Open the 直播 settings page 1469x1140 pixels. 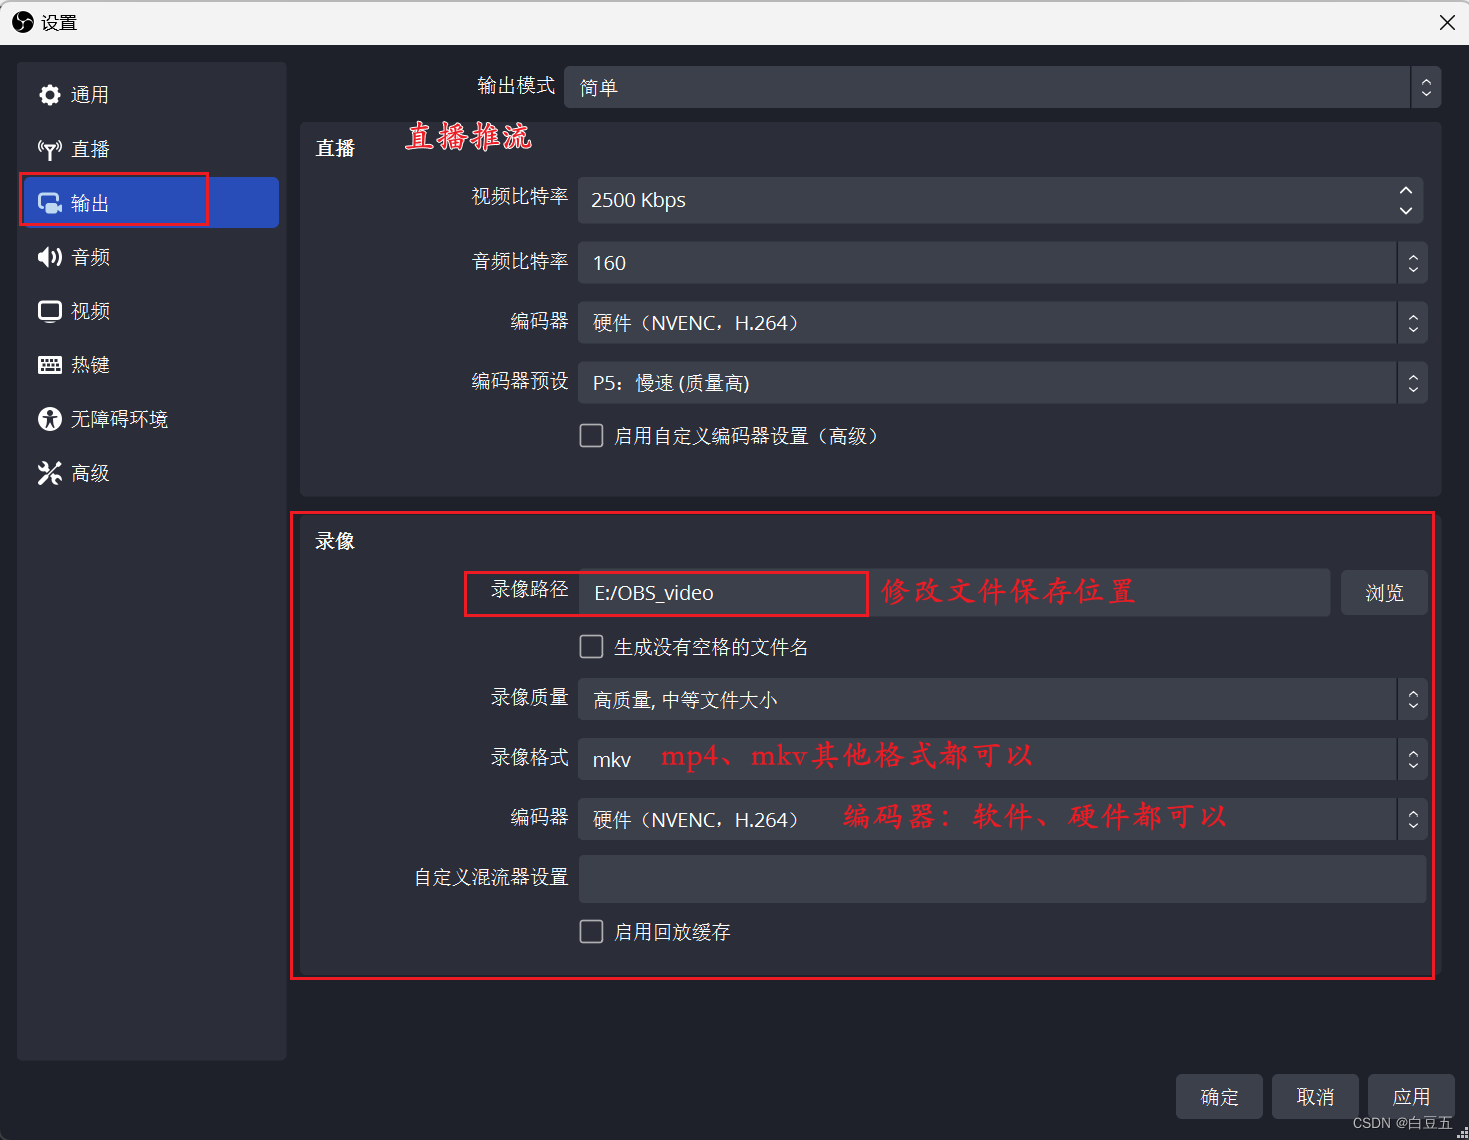coord(149,149)
